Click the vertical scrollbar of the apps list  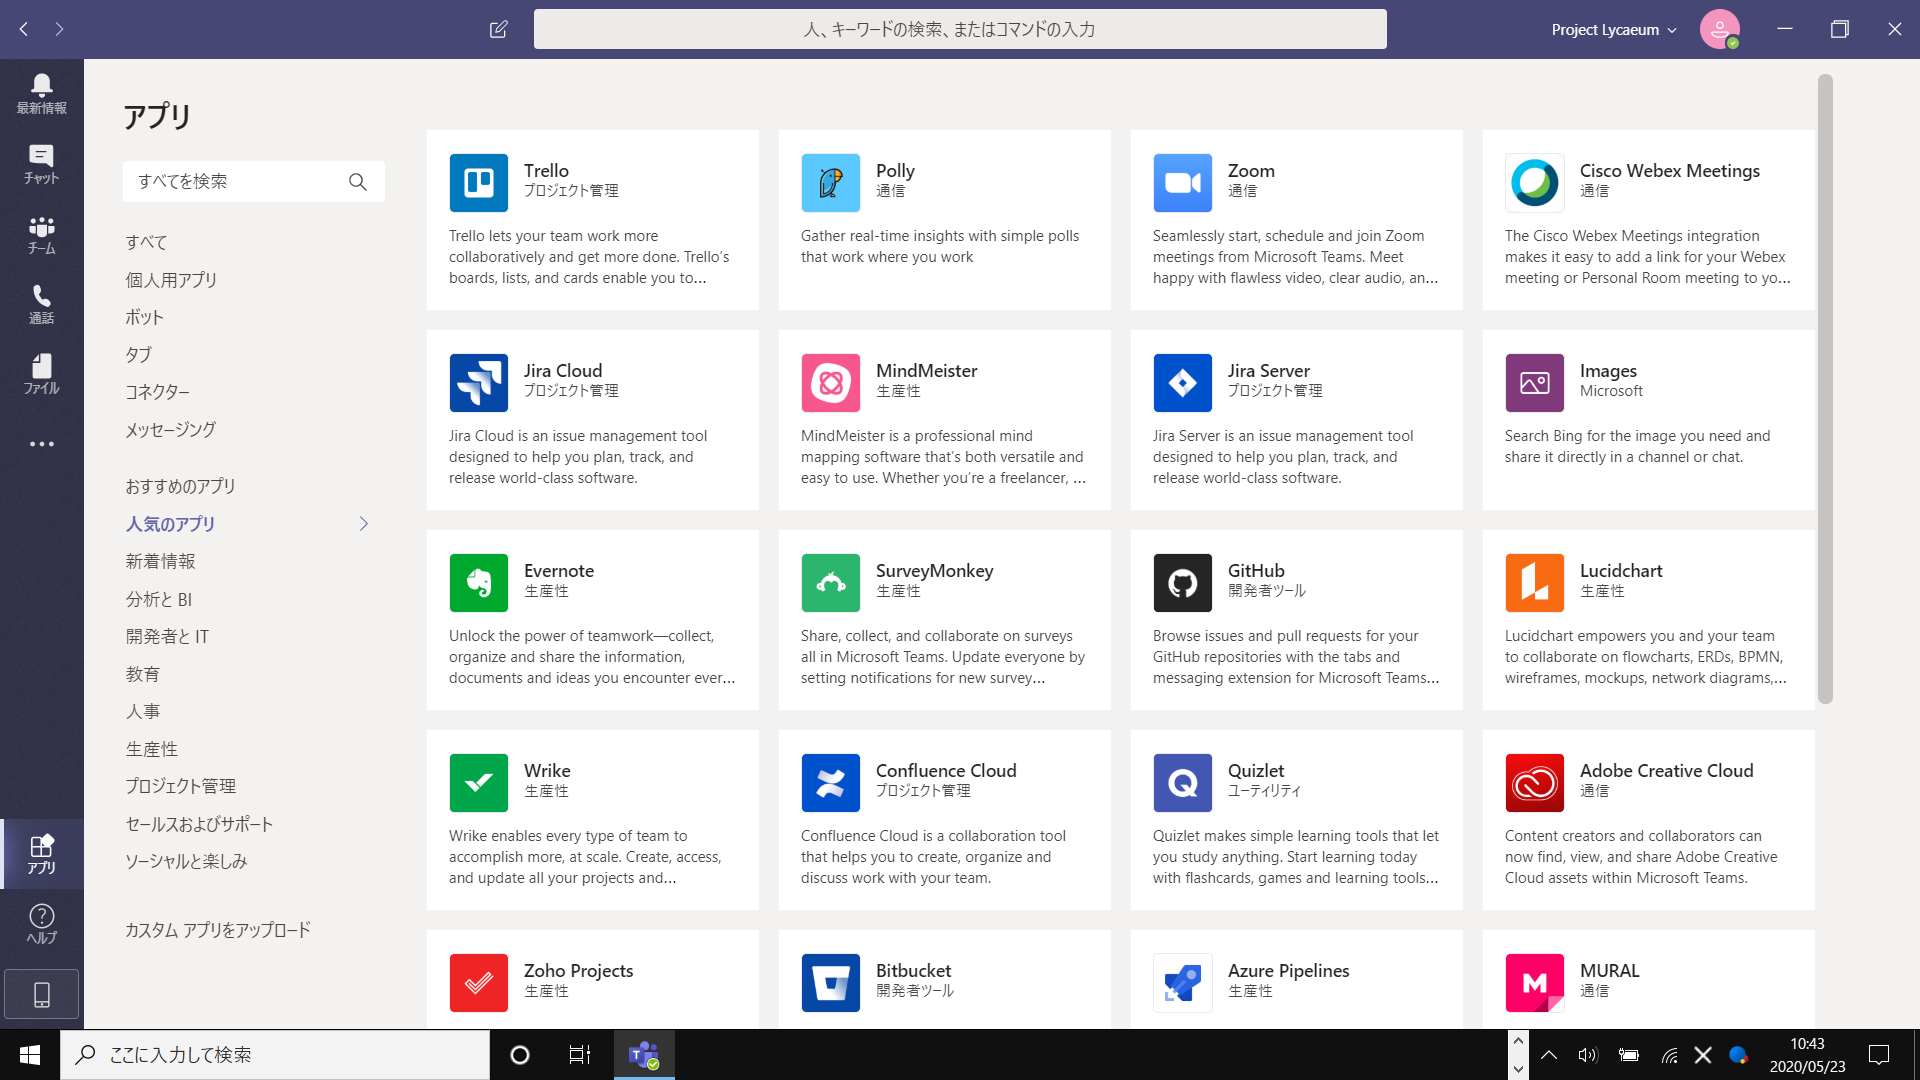(x=1825, y=390)
